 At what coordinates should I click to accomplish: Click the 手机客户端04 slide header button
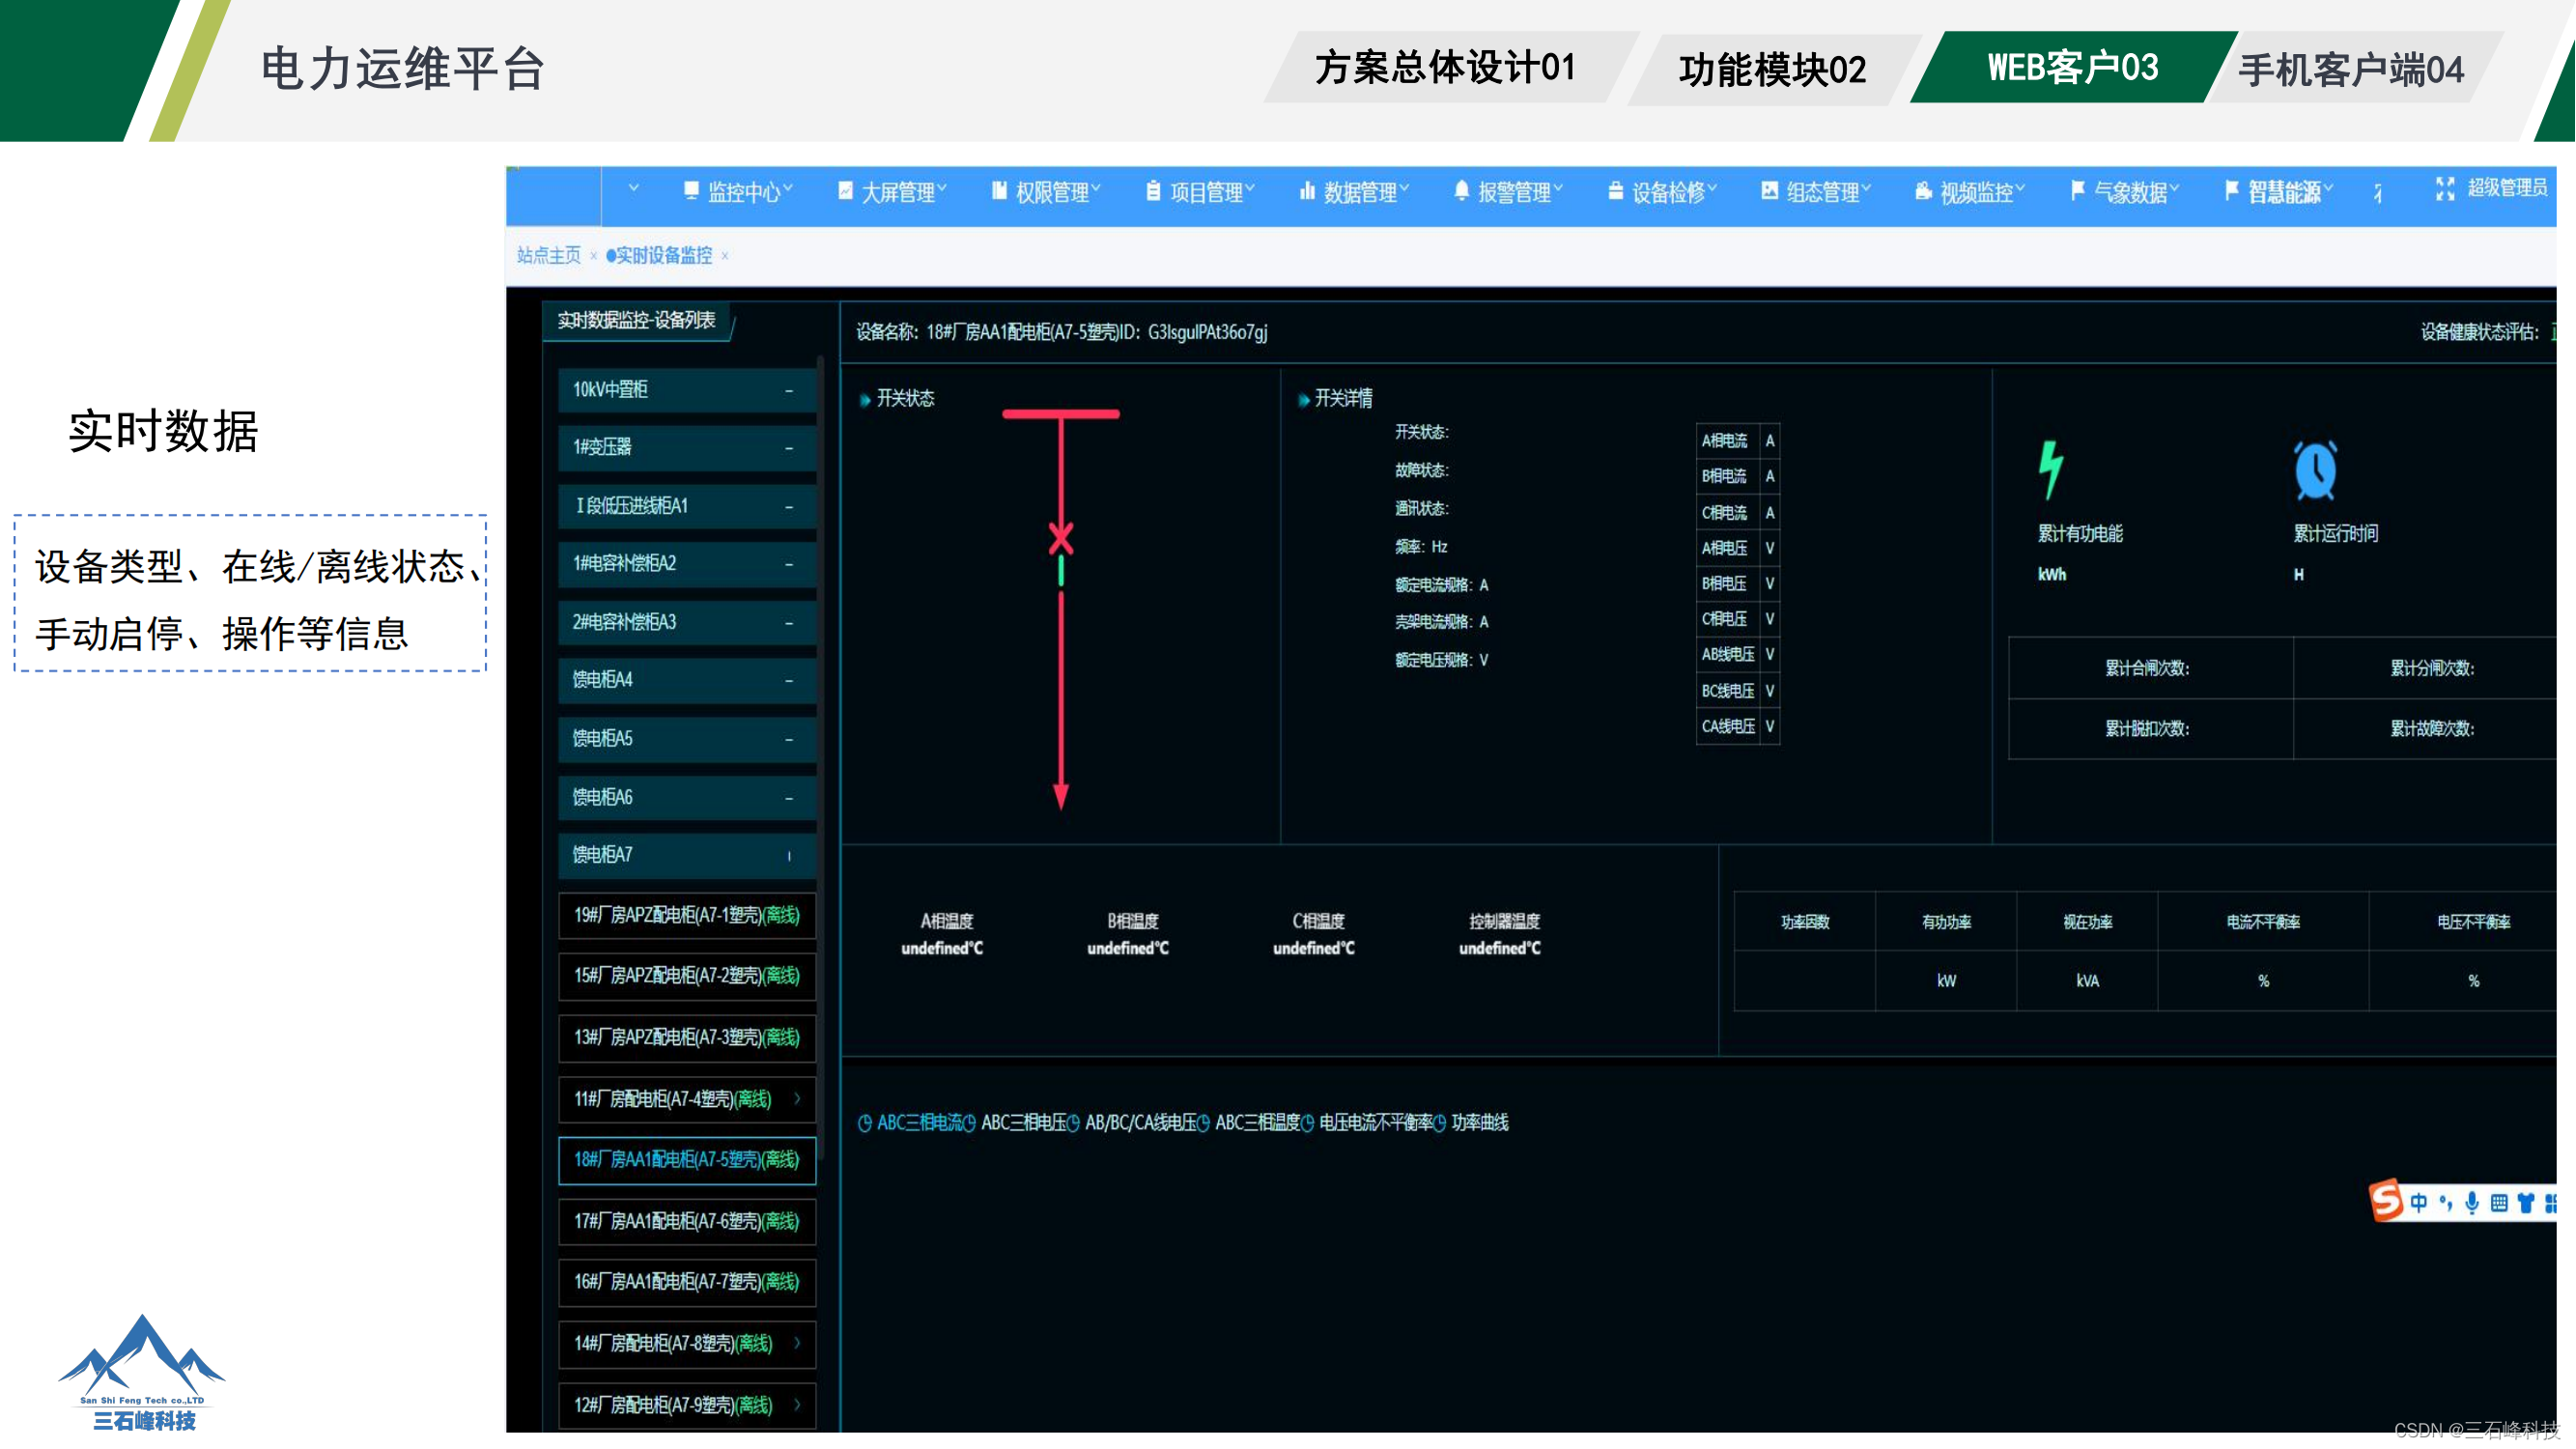2350,70
